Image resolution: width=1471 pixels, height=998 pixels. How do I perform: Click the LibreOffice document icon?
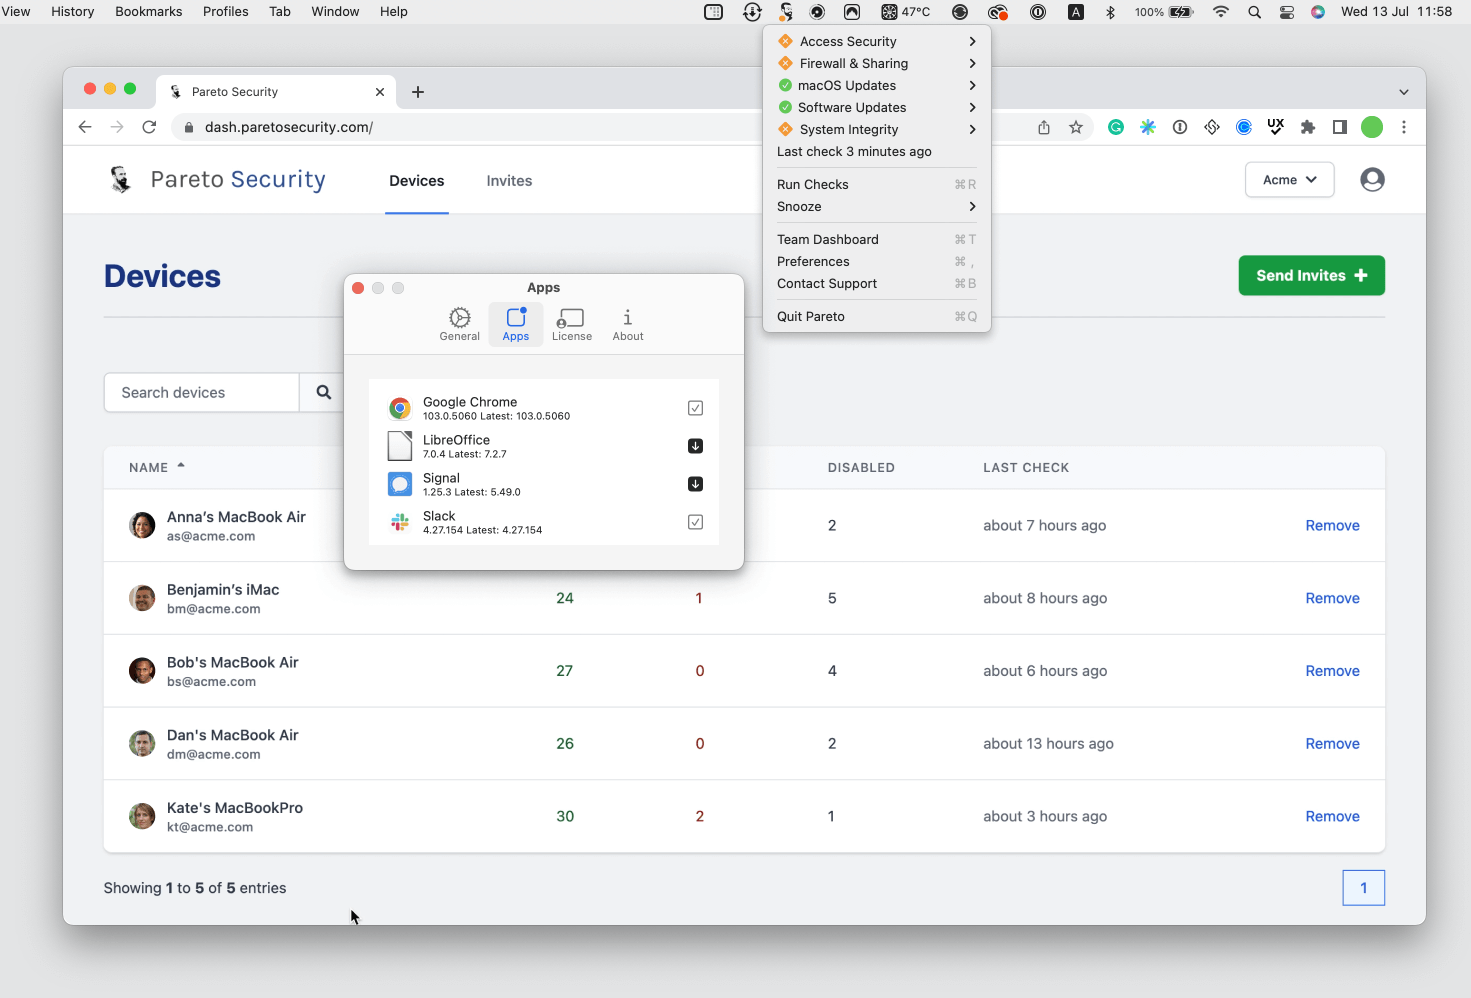[x=400, y=446]
